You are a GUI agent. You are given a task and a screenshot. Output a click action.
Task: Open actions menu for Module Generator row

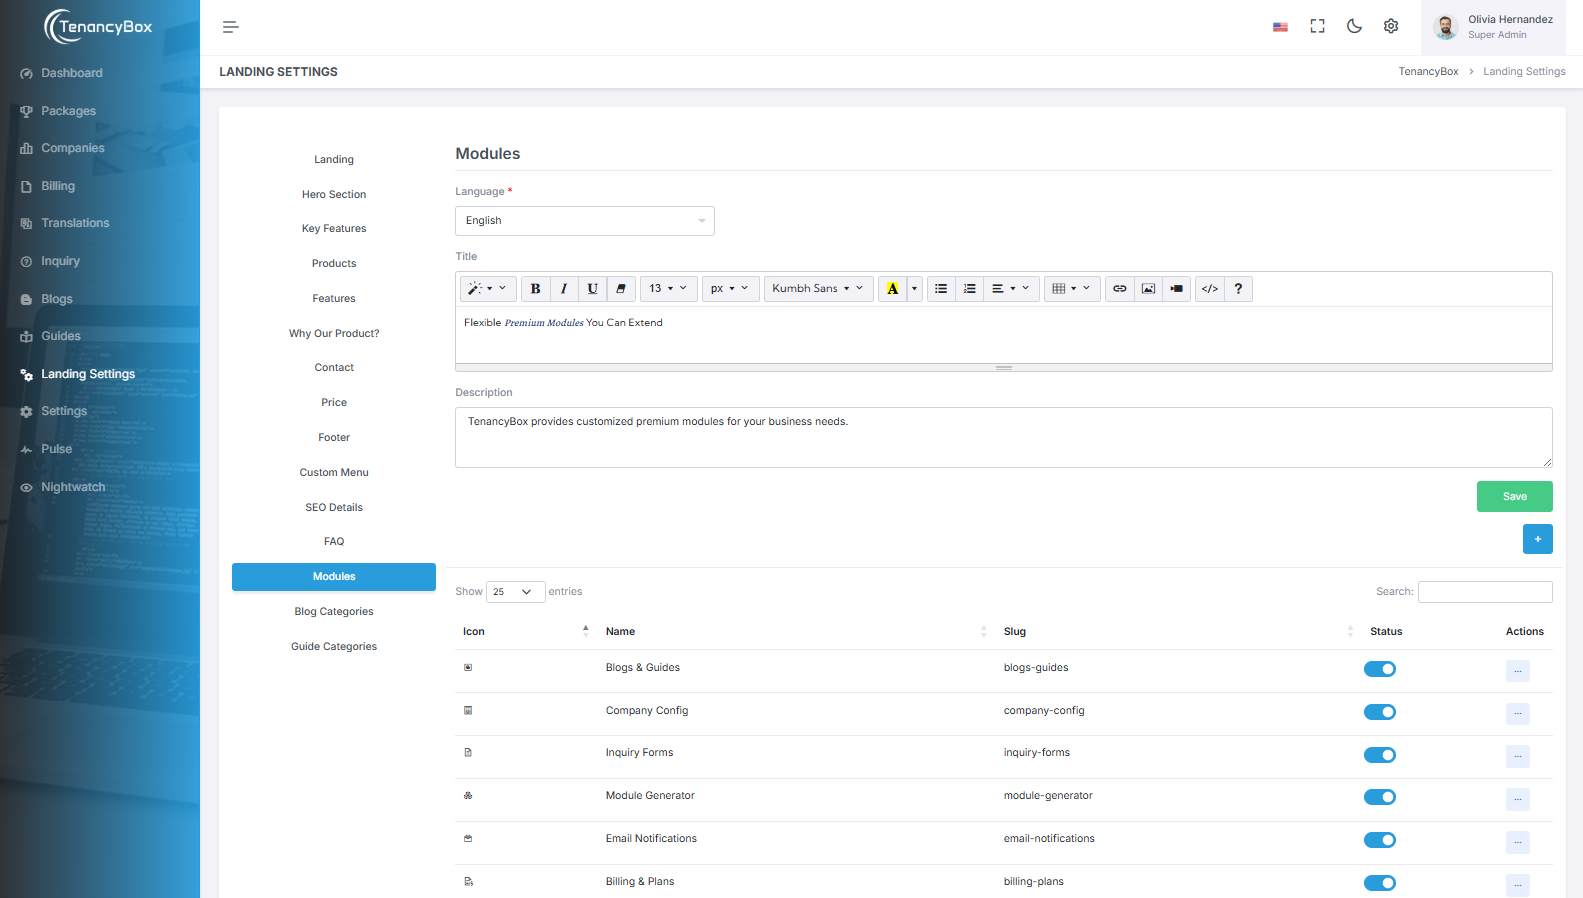1518,799
